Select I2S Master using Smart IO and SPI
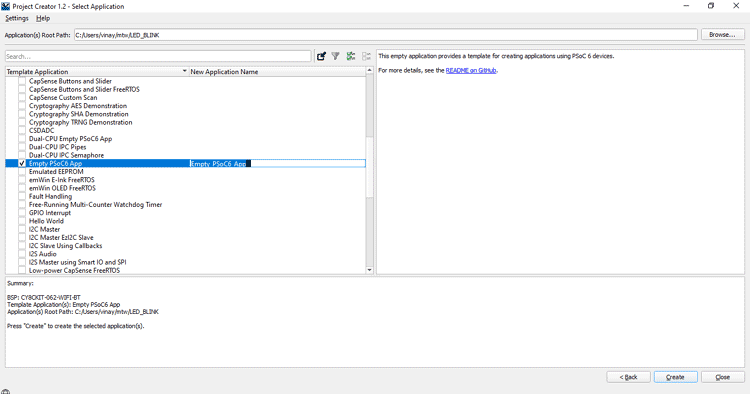The height and width of the screenshot is (394, 750). click(x=77, y=262)
